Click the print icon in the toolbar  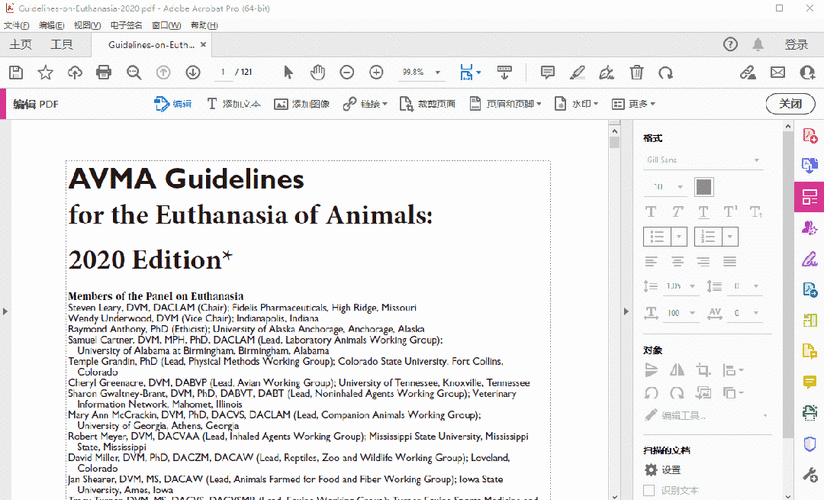104,73
